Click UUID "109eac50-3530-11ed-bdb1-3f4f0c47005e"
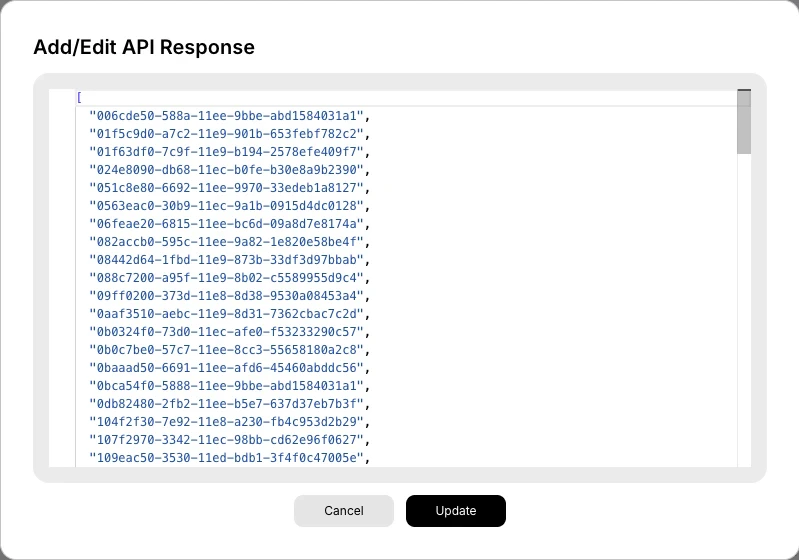 click(226, 458)
